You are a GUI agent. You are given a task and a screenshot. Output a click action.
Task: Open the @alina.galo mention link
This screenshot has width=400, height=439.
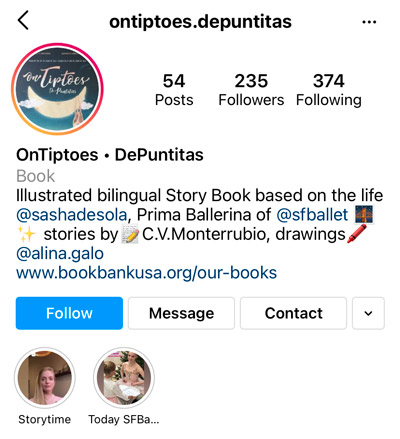(x=60, y=254)
